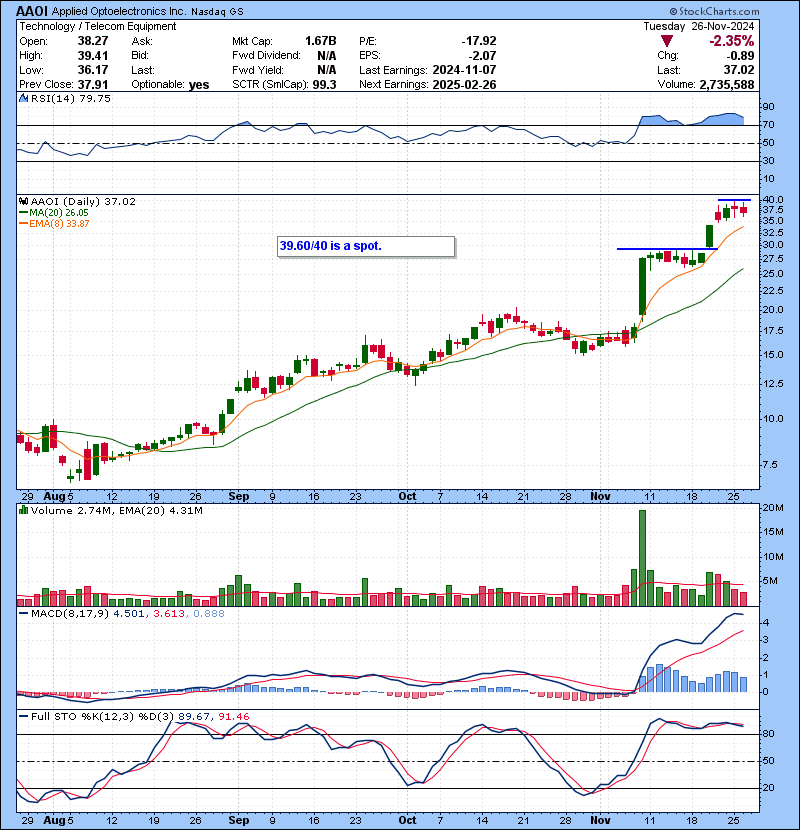
Task: Click the SCTR (SmlCap) value 99.3
Action: click(x=324, y=85)
